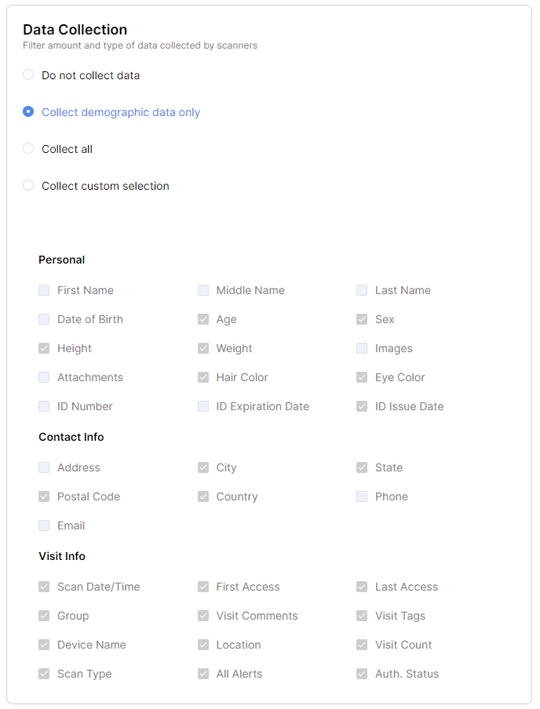Uncheck the Visit Comments checkbox

pyautogui.click(x=203, y=616)
